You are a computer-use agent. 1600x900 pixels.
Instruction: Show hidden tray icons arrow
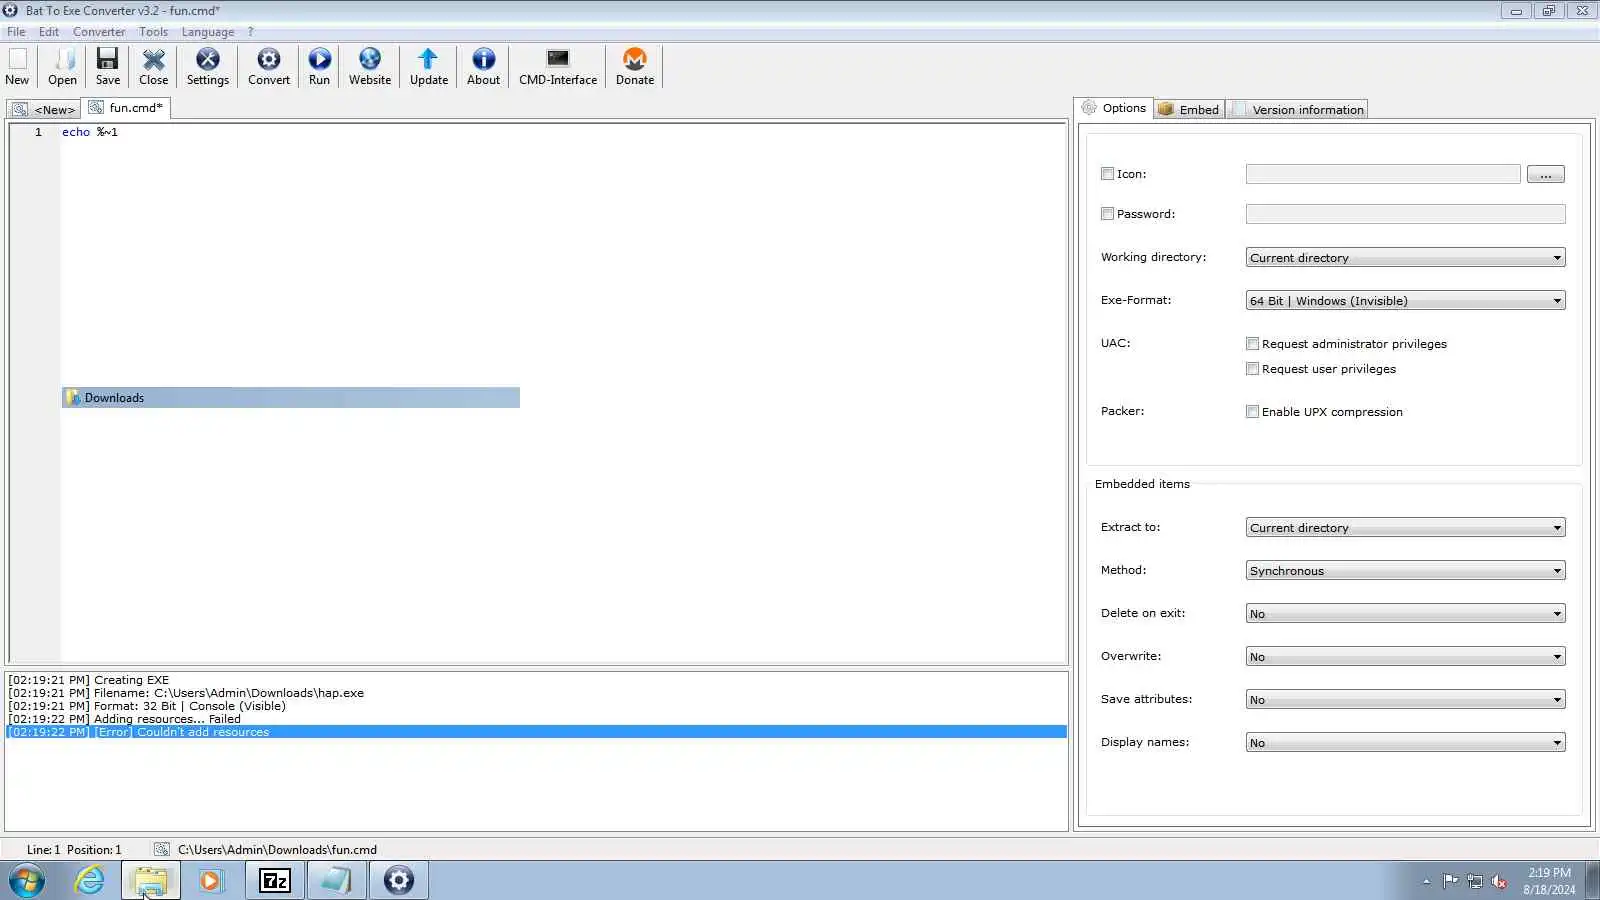[x=1426, y=881]
